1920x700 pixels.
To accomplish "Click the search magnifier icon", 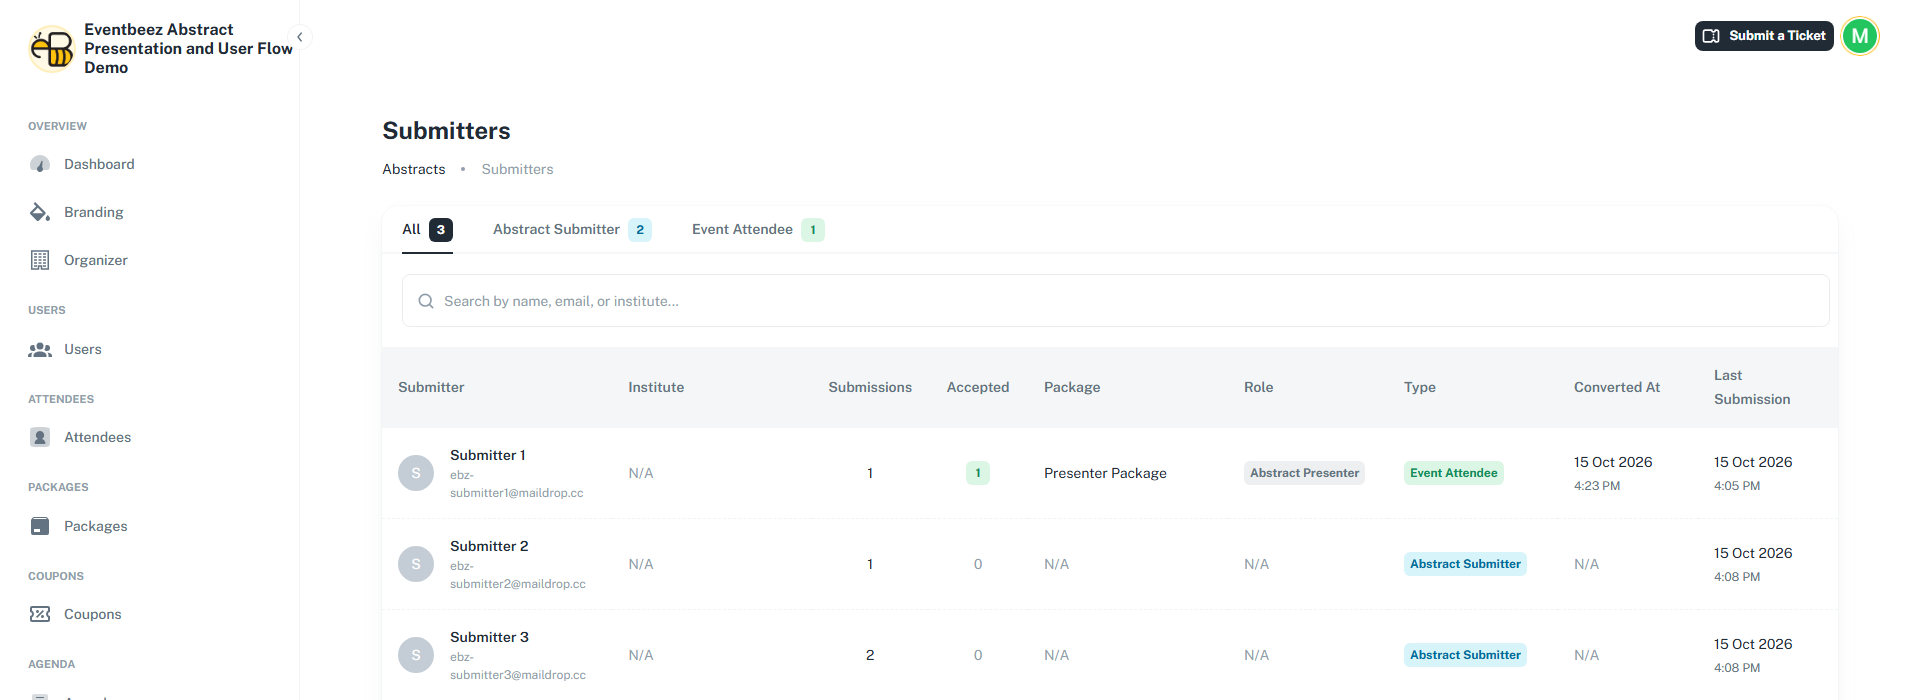I will (x=426, y=301).
